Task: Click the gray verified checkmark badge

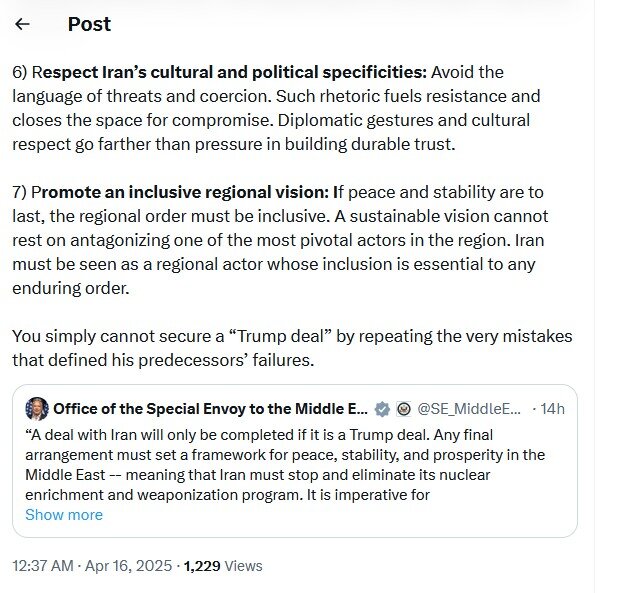Action: point(382,408)
